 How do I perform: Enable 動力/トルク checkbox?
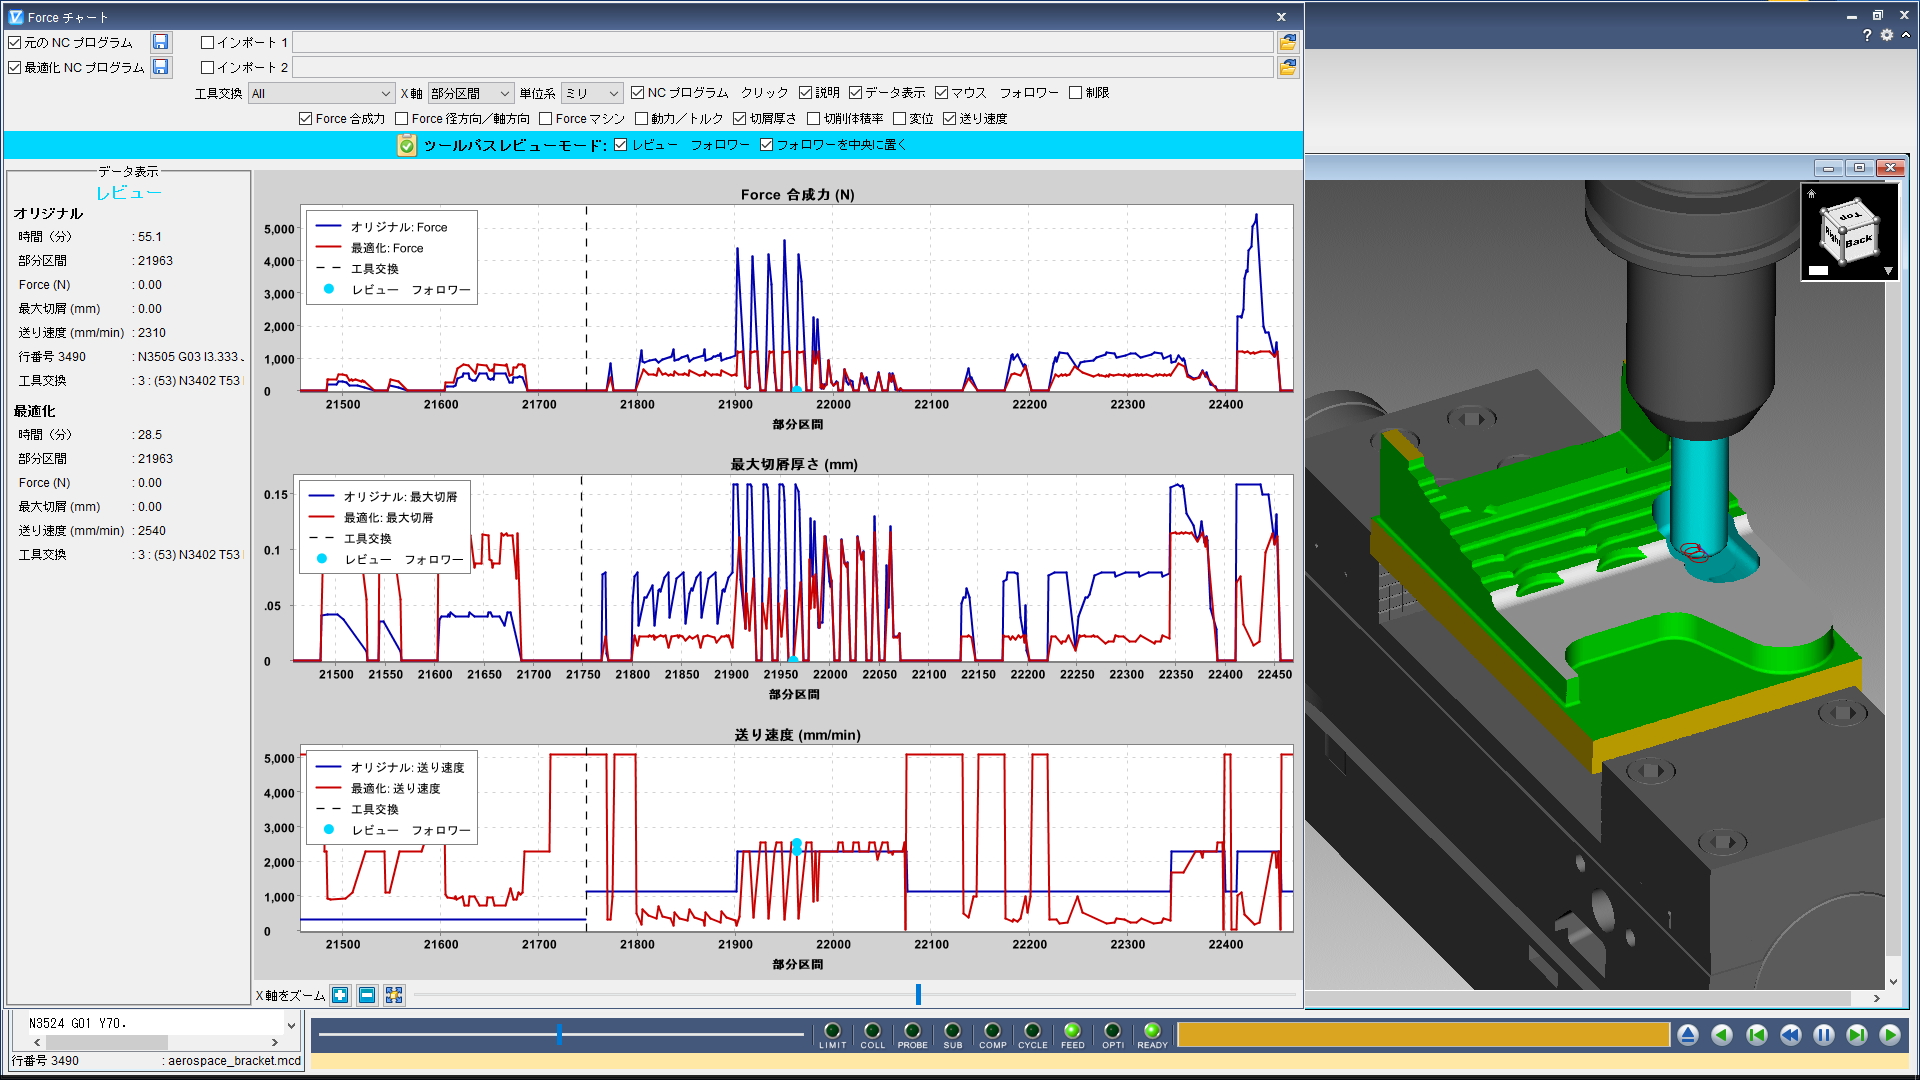(641, 118)
